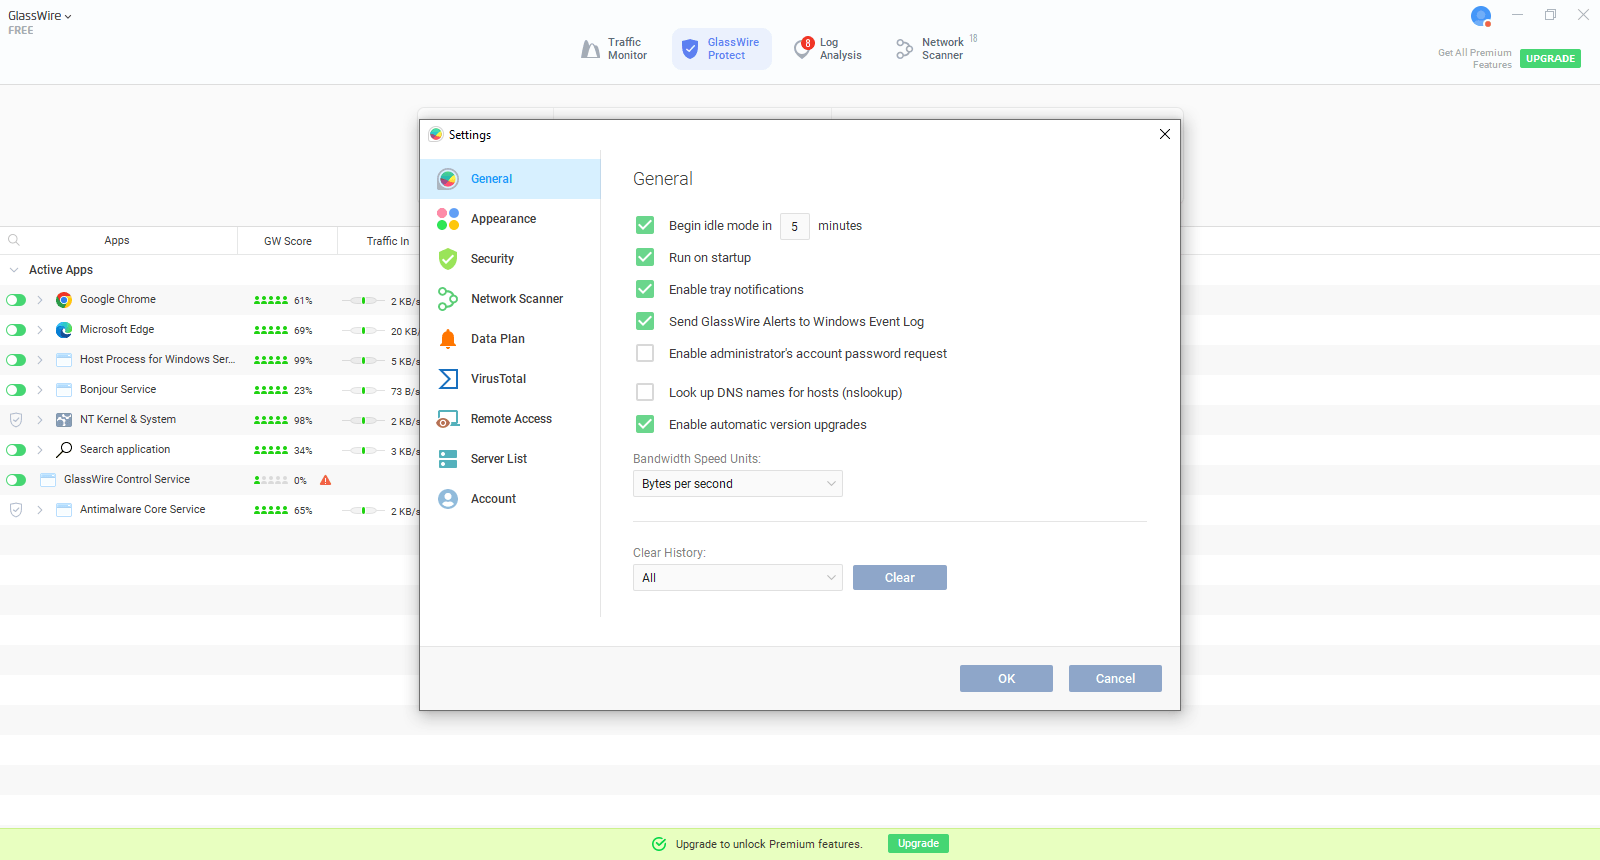Collapse the Active Apps group
Screen dimensions: 1600x860
(x=14, y=270)
